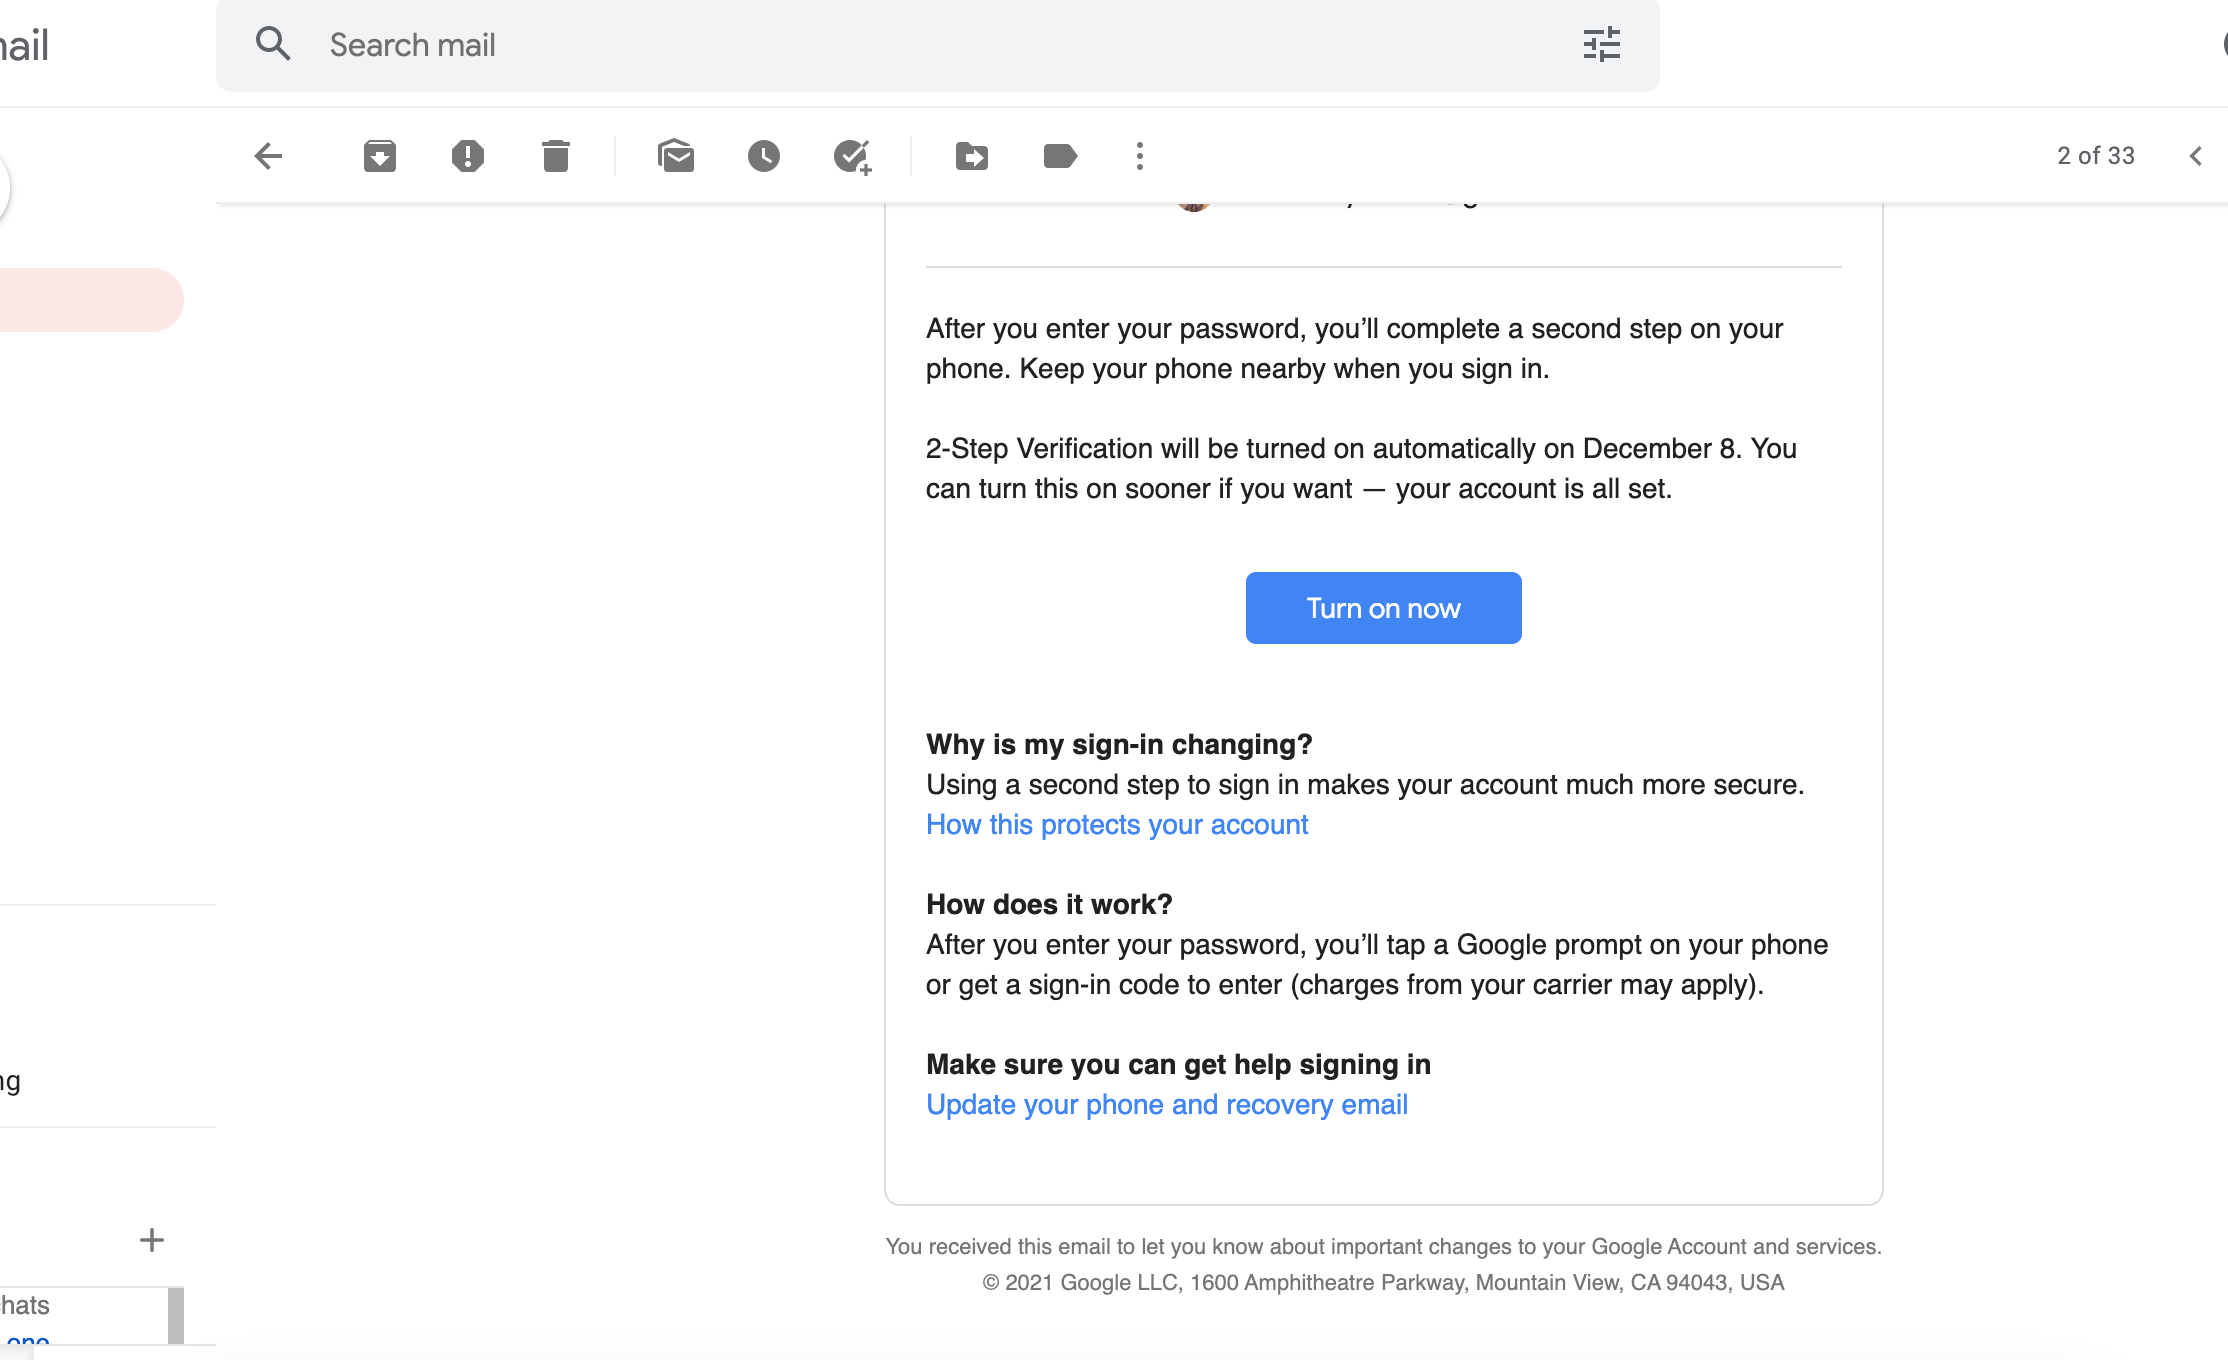Select the highlighted pink sidebar item
This screenshot has width=2228, height=1360.
91,300
